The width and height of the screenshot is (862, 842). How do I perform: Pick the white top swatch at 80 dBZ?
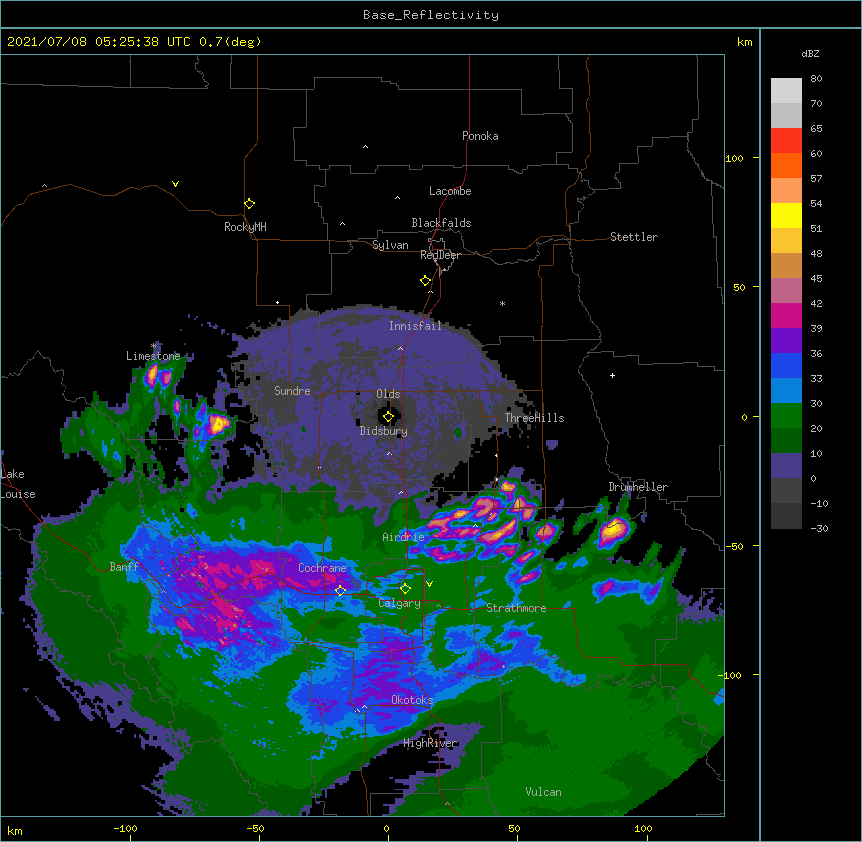(786, 91)
